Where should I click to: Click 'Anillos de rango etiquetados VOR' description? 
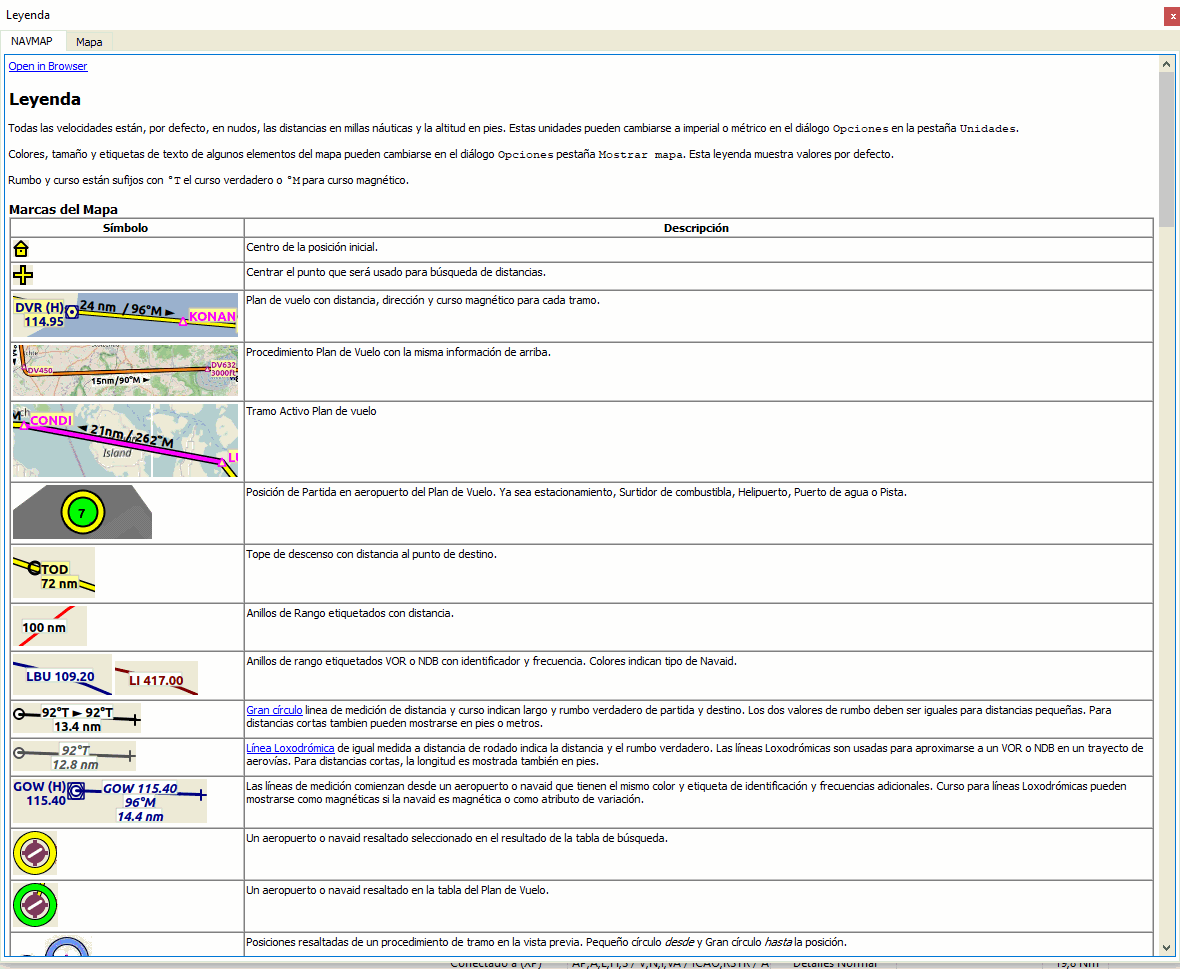491,661
